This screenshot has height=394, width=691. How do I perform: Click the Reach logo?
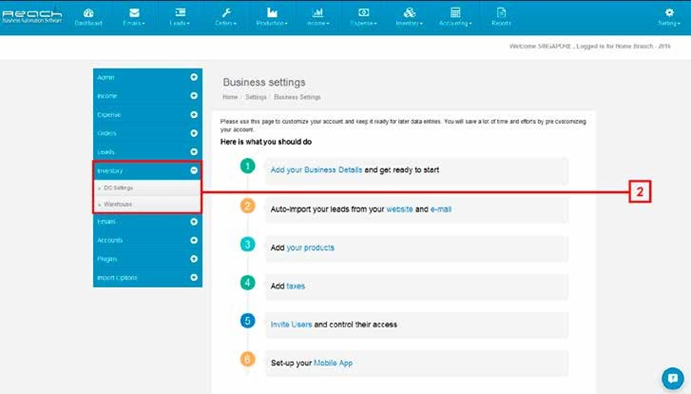point(32,16)
